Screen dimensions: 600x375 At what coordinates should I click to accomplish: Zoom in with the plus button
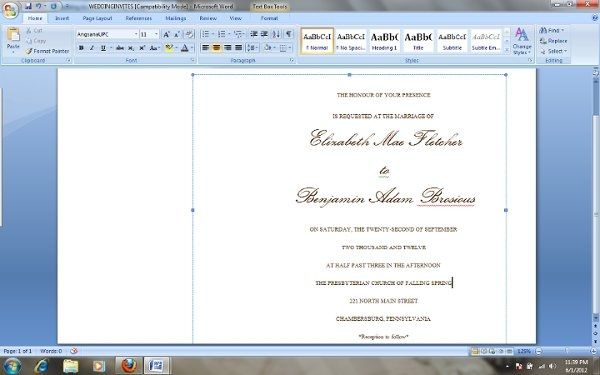pos(594,351)
